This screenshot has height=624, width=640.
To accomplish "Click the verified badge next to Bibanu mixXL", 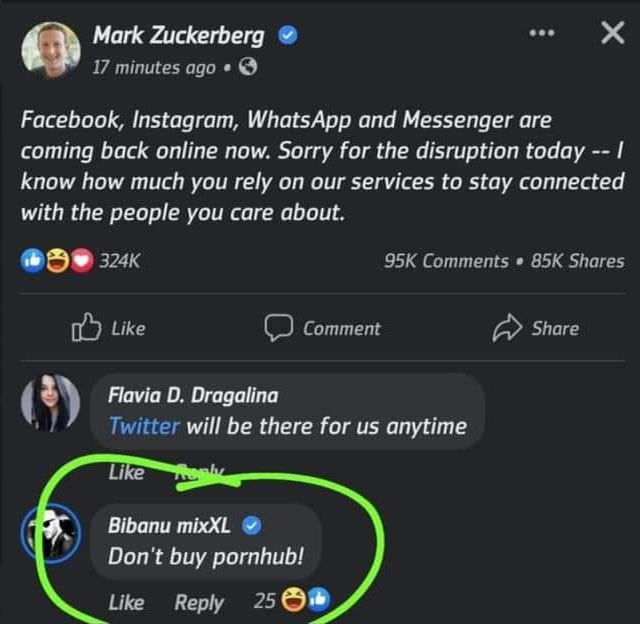I will tap(252, 525).
